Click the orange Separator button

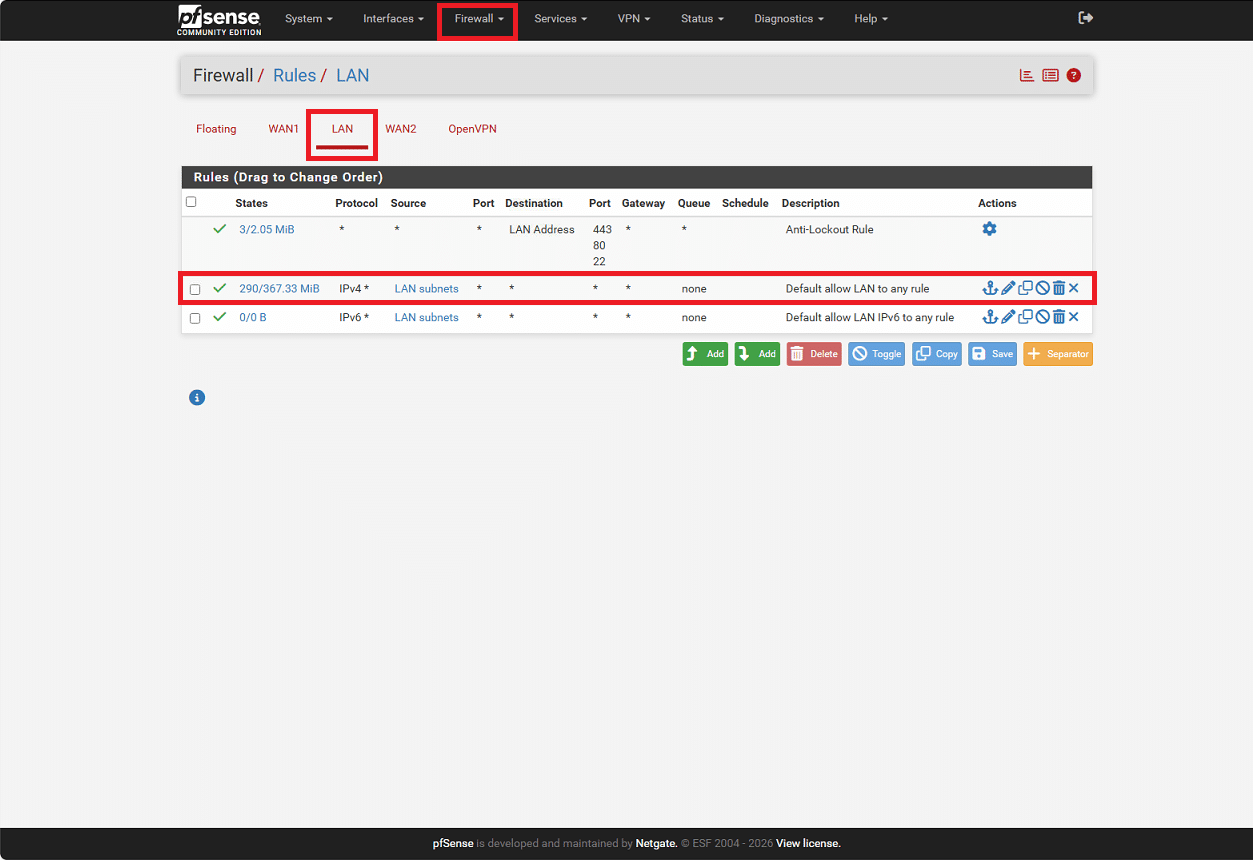click(x=1057, y=354)
